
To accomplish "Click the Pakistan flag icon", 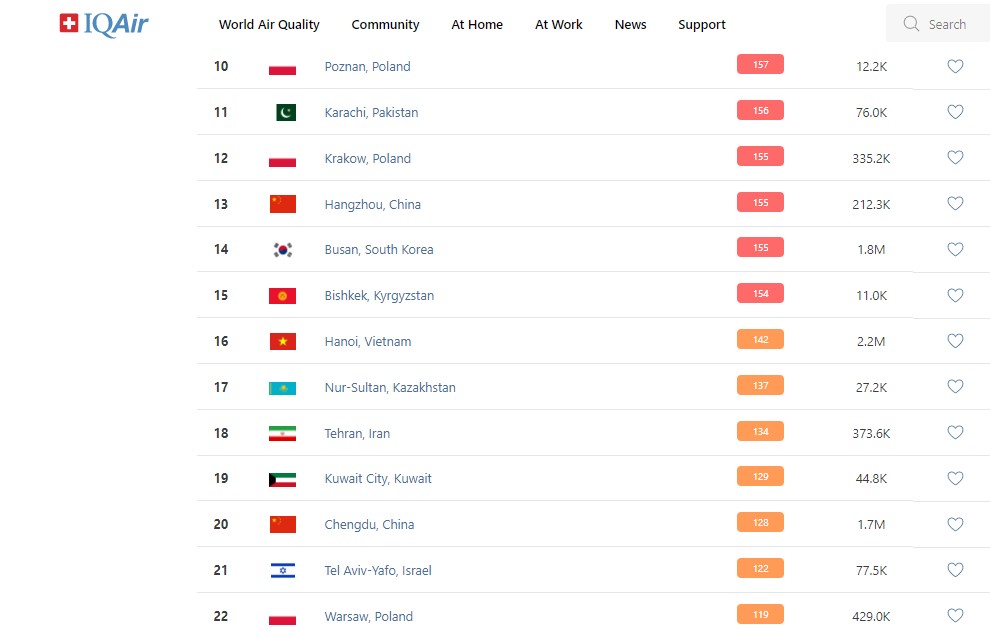I will (x=286, y=112).
